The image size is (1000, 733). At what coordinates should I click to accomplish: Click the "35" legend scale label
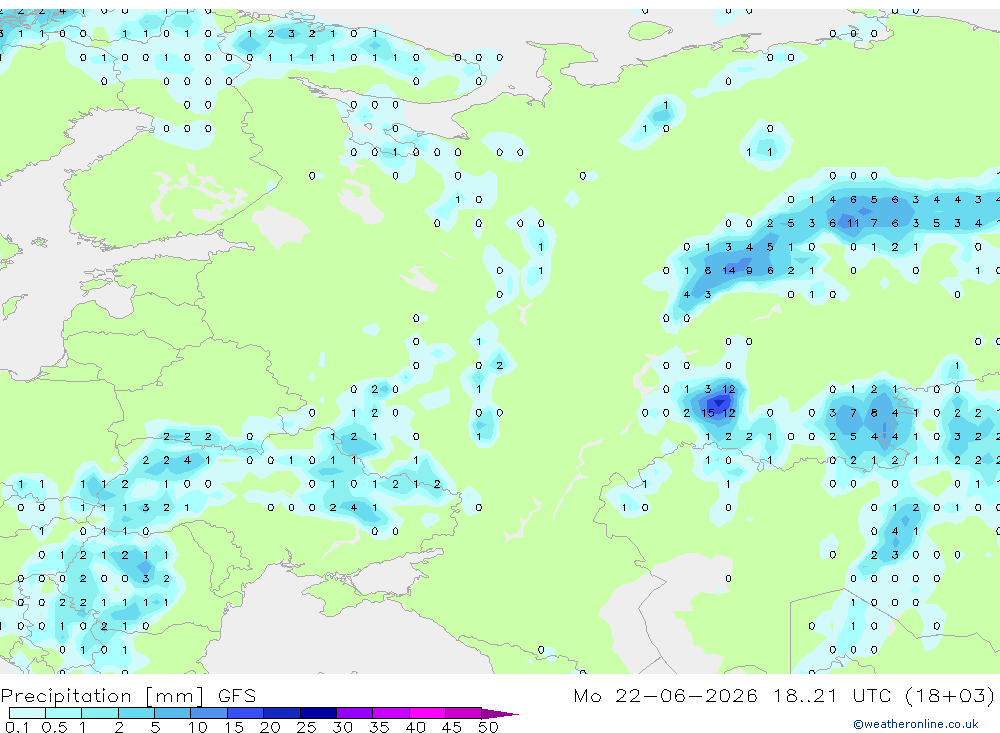tap(379, 727)
